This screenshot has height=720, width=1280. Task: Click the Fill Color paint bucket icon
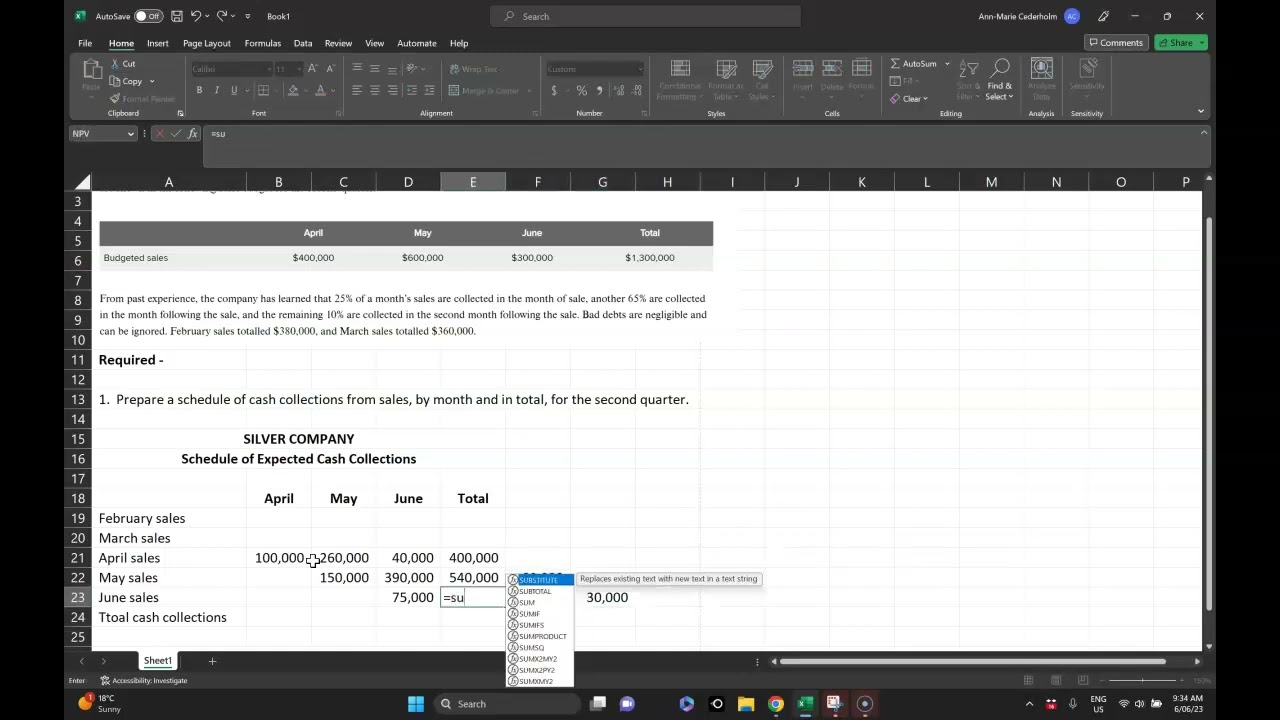tap(293, 90)
